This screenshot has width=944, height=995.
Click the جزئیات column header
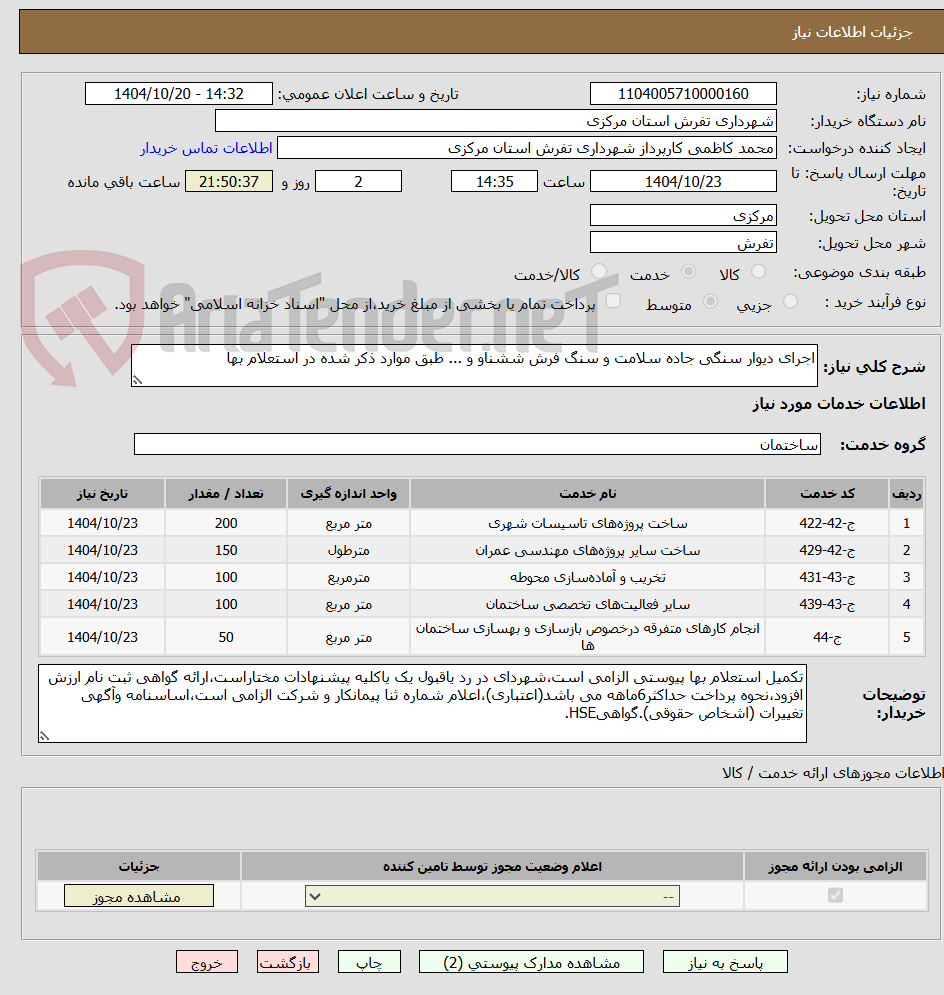tap(138, 866)
